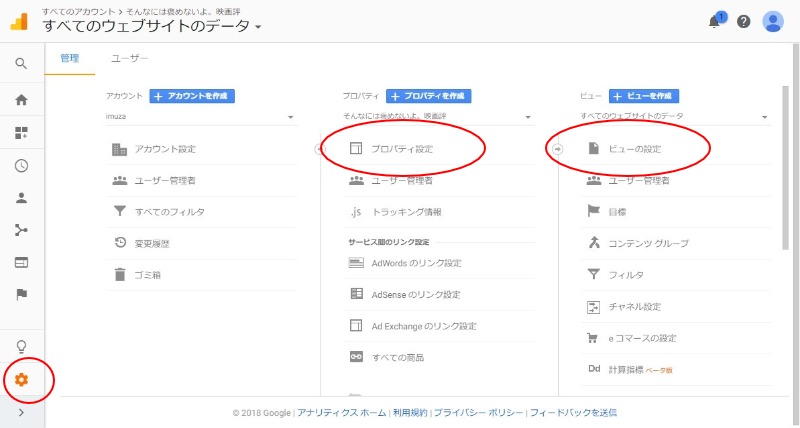Open Realtime clock icon in sidebar
The height and width of the screenshot is (428, 800).
tap(21, 166)
